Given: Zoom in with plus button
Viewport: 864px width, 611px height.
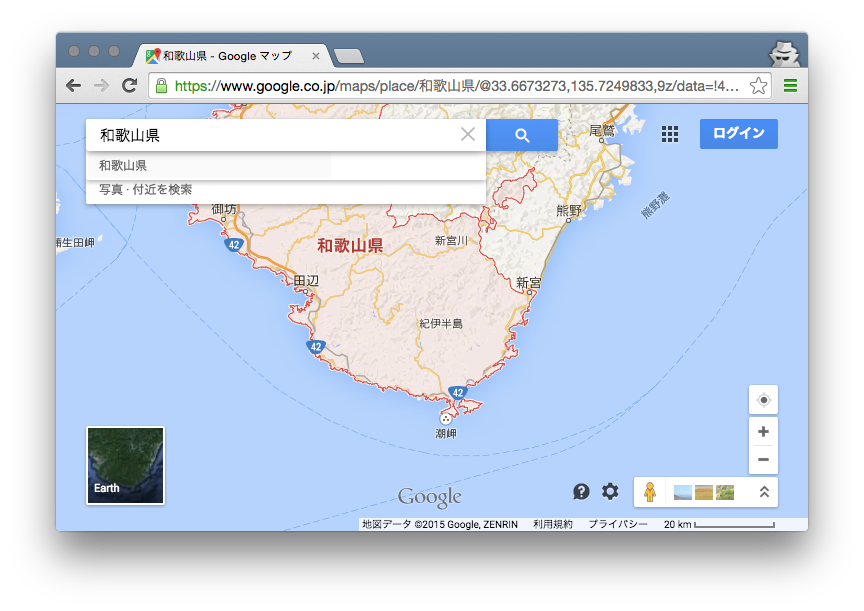Looking at the screenshot, I should pos(763,431).
